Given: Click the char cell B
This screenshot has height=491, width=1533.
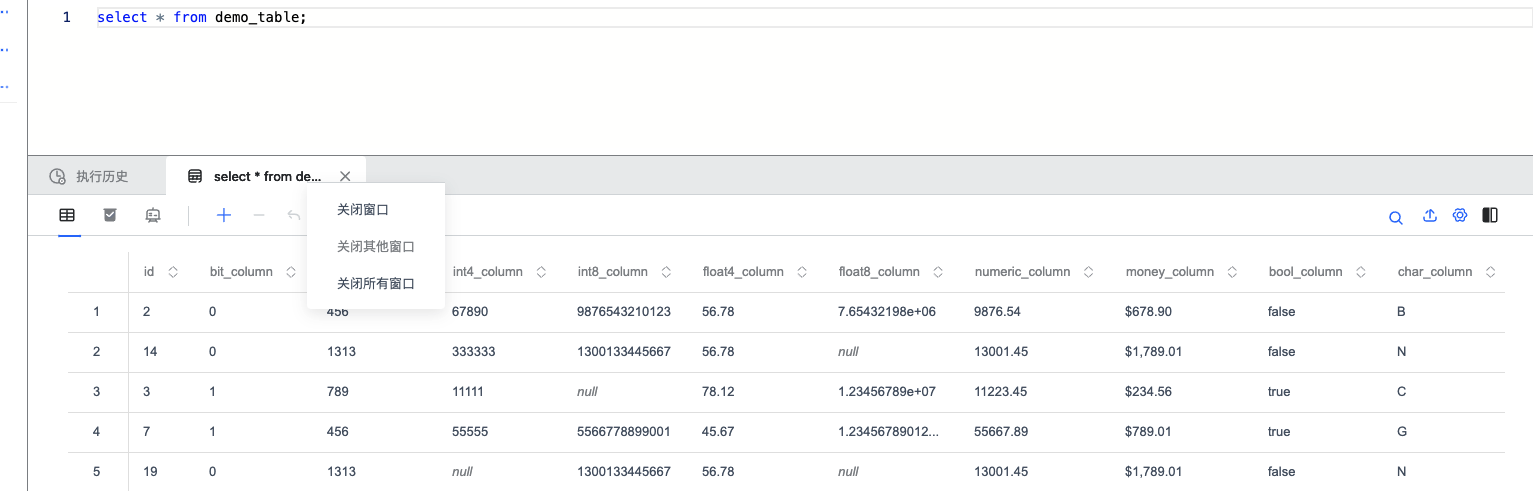Looking at the screenshot, I should point(1401,312).
